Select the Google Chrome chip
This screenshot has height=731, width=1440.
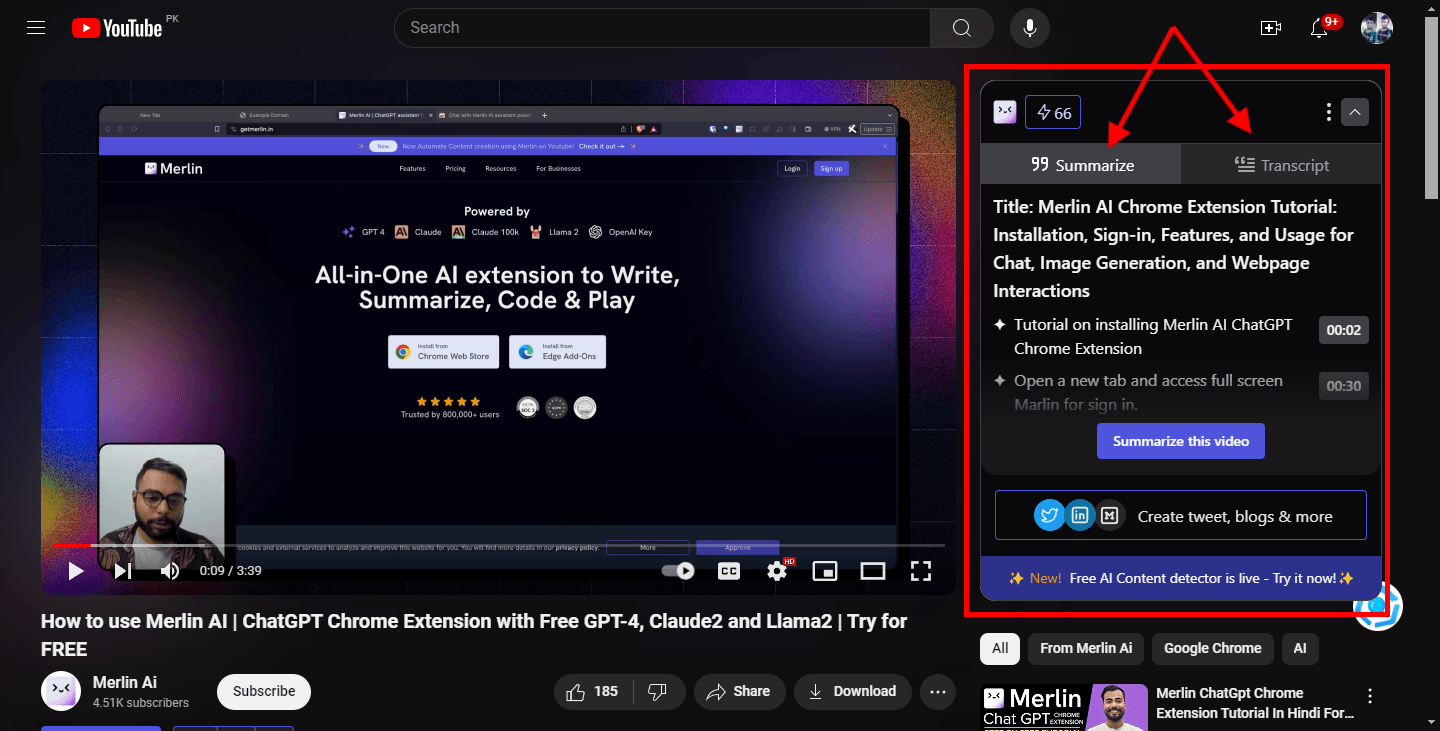(x=1213, y=648)
